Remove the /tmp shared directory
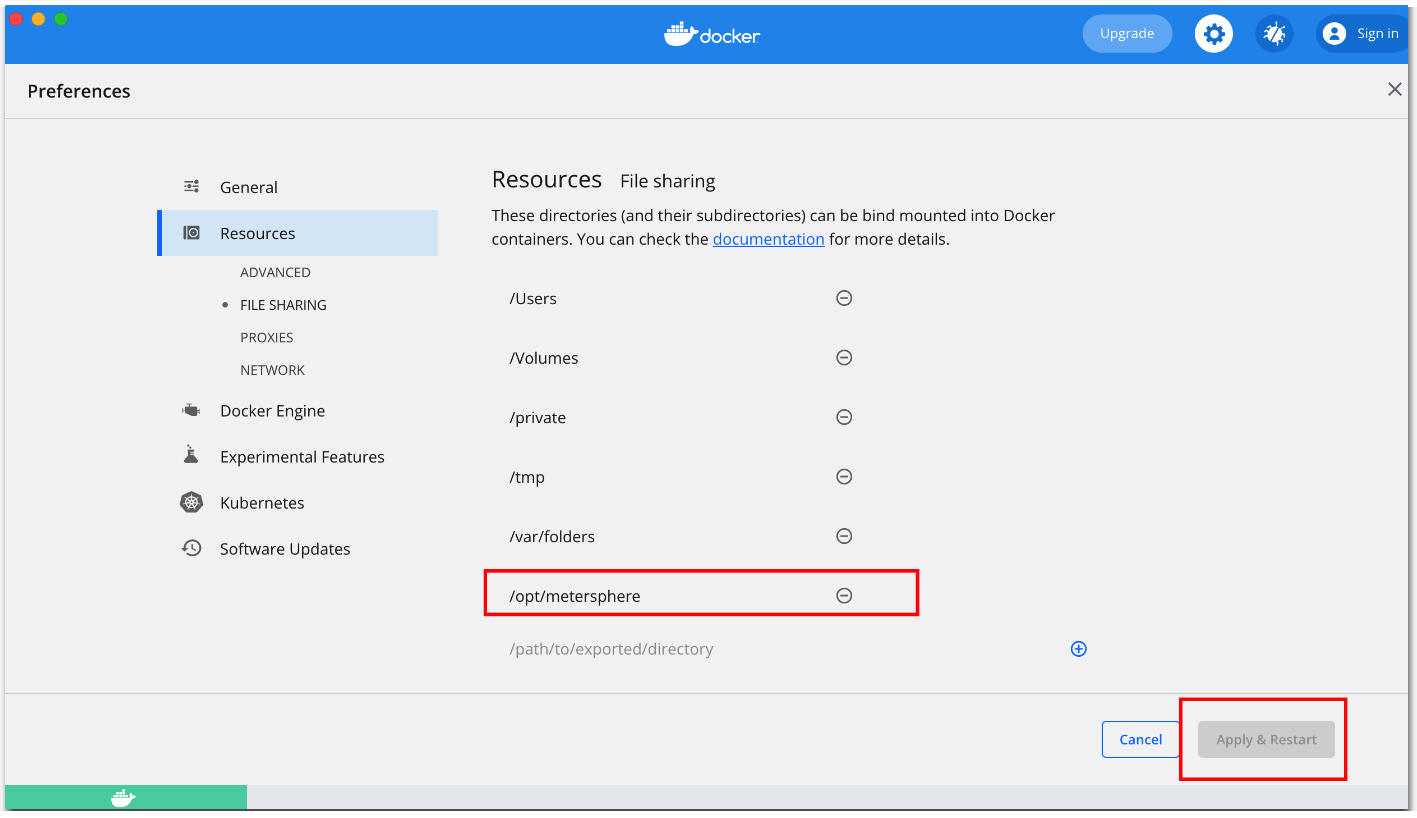Viewport: 1417px width, 818px height. click(x=844, y=477)
